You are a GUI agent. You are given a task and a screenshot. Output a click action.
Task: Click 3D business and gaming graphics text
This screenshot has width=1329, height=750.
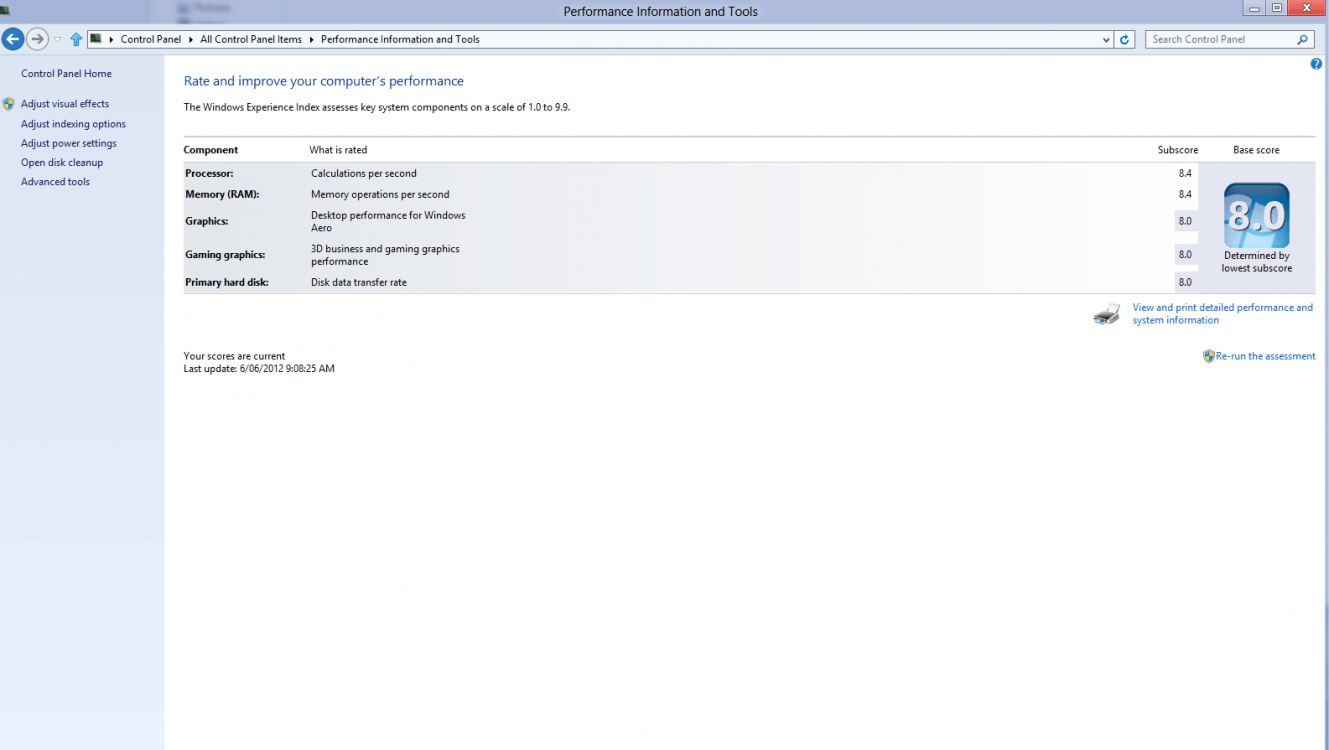pyautogui.click(x=385, y=255)
